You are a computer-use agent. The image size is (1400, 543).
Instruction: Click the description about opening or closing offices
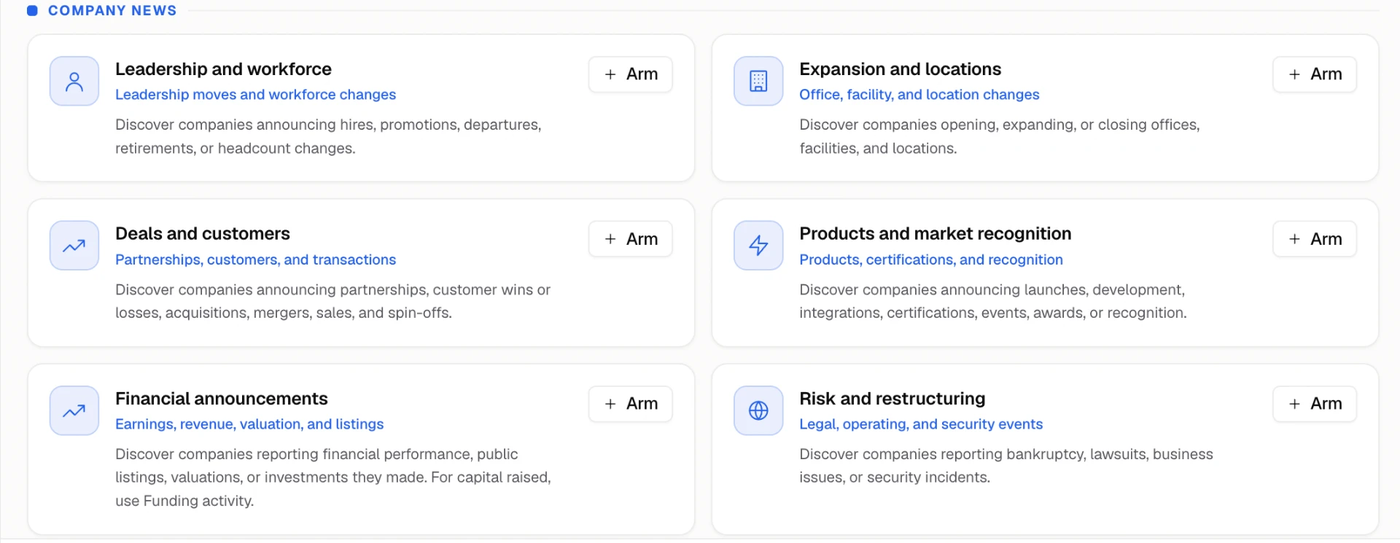click(x=999, y=137)
